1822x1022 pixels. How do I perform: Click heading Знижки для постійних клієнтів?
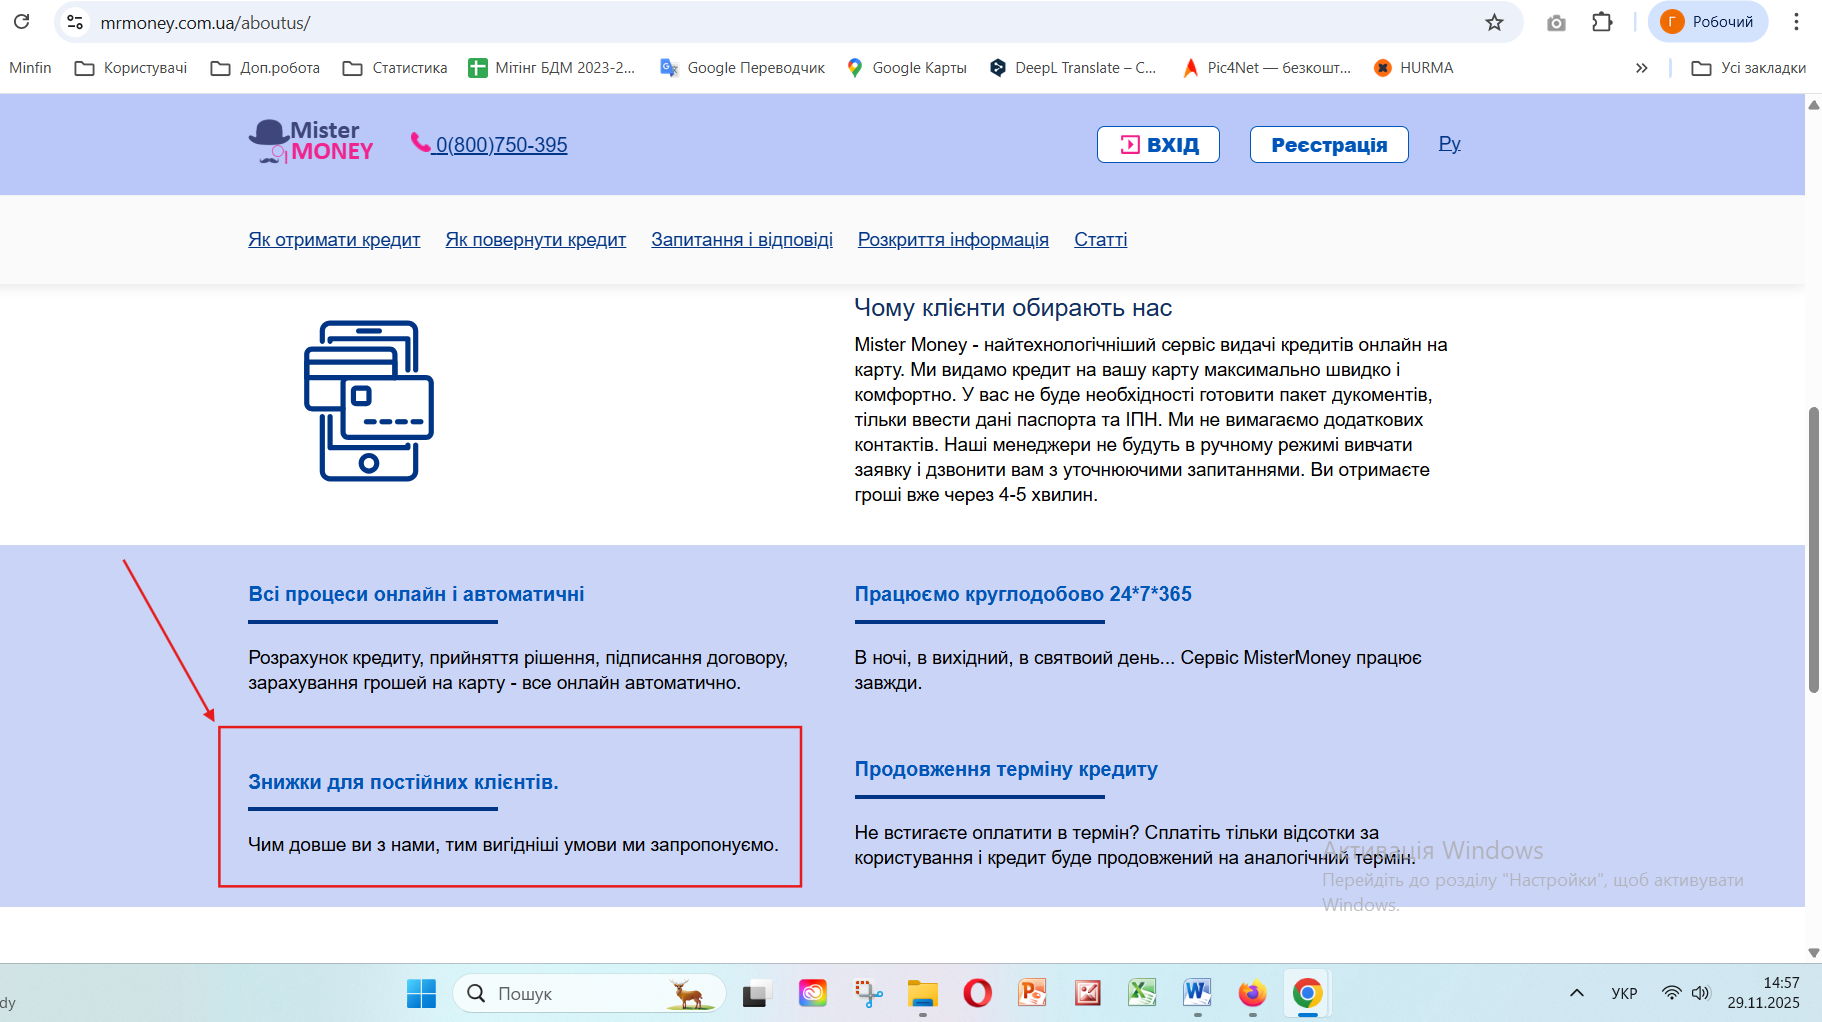point(403,782)
